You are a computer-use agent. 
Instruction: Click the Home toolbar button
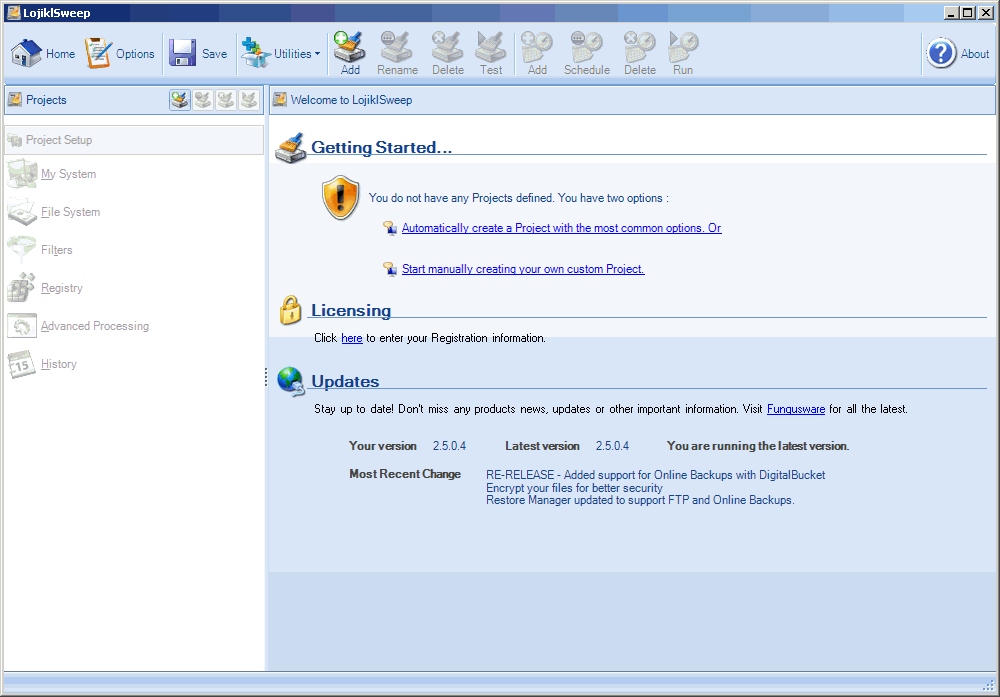click(x=43, y=54)
